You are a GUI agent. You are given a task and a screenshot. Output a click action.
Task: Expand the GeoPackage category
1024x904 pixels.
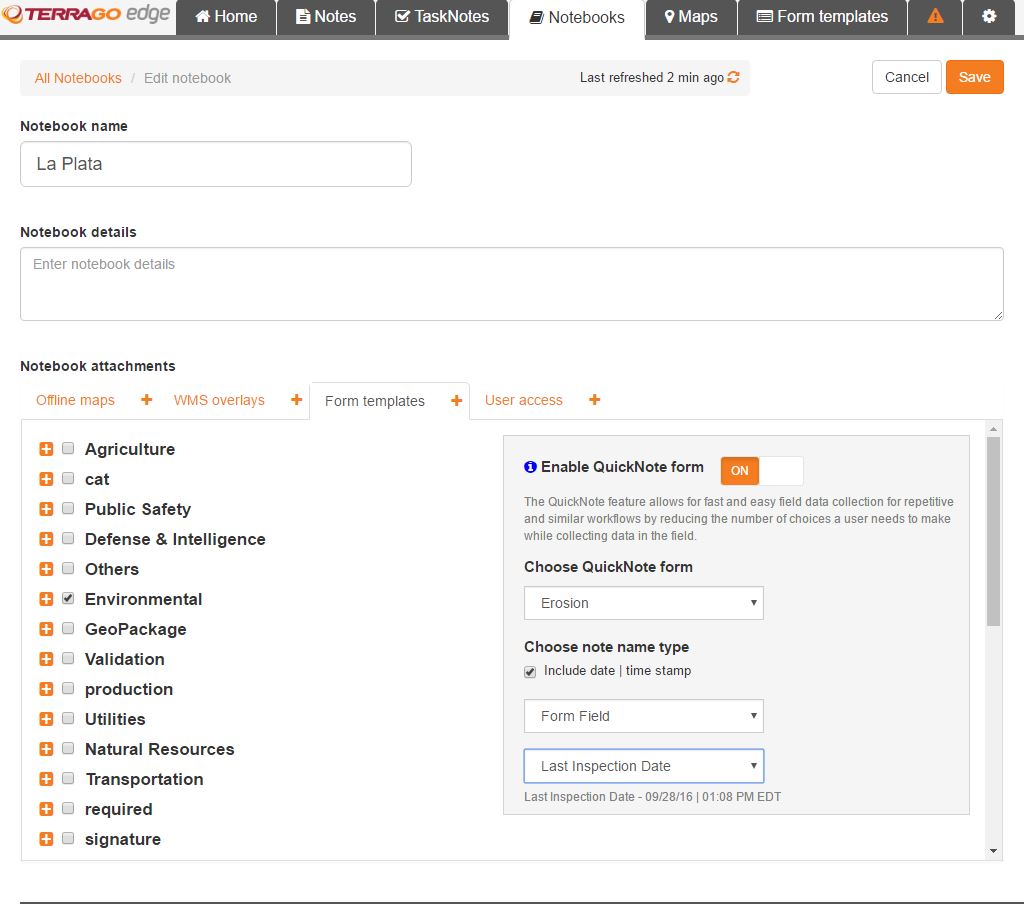click(x=46, y=629)
